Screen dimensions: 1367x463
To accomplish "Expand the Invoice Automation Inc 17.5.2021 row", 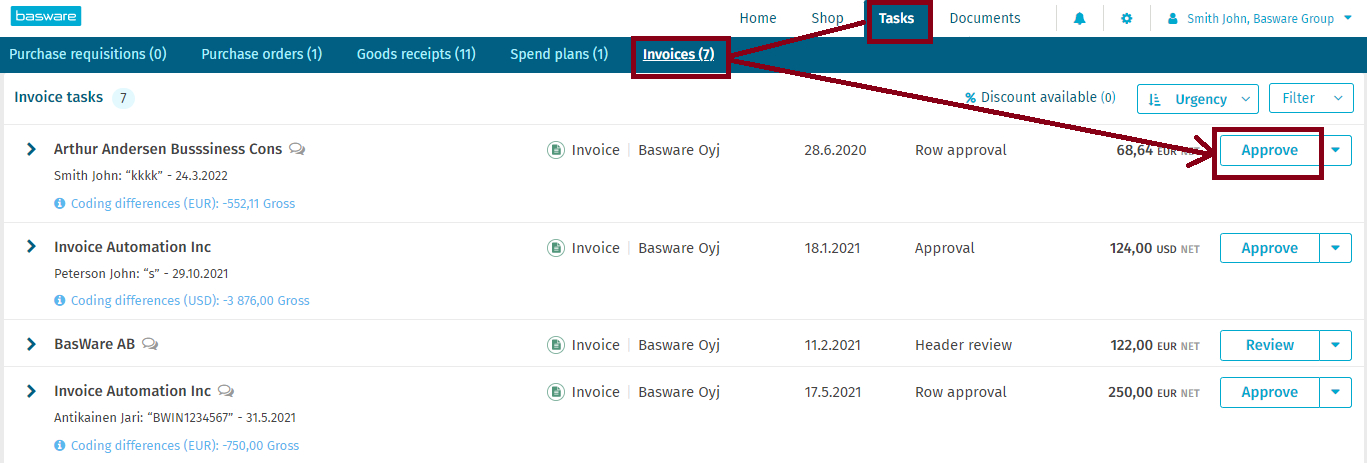I will 31,391.
